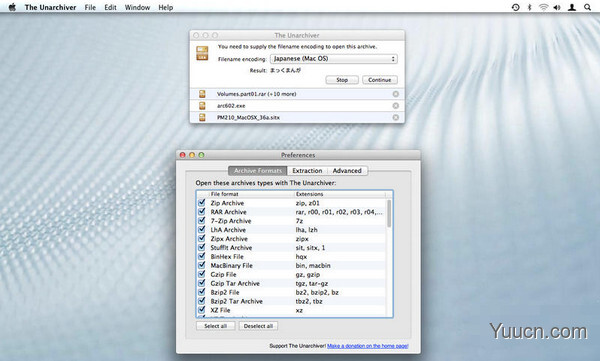Open the Filename encoding dropdown
The width and height of the screenshot is (600, 361).
[334, 59]
